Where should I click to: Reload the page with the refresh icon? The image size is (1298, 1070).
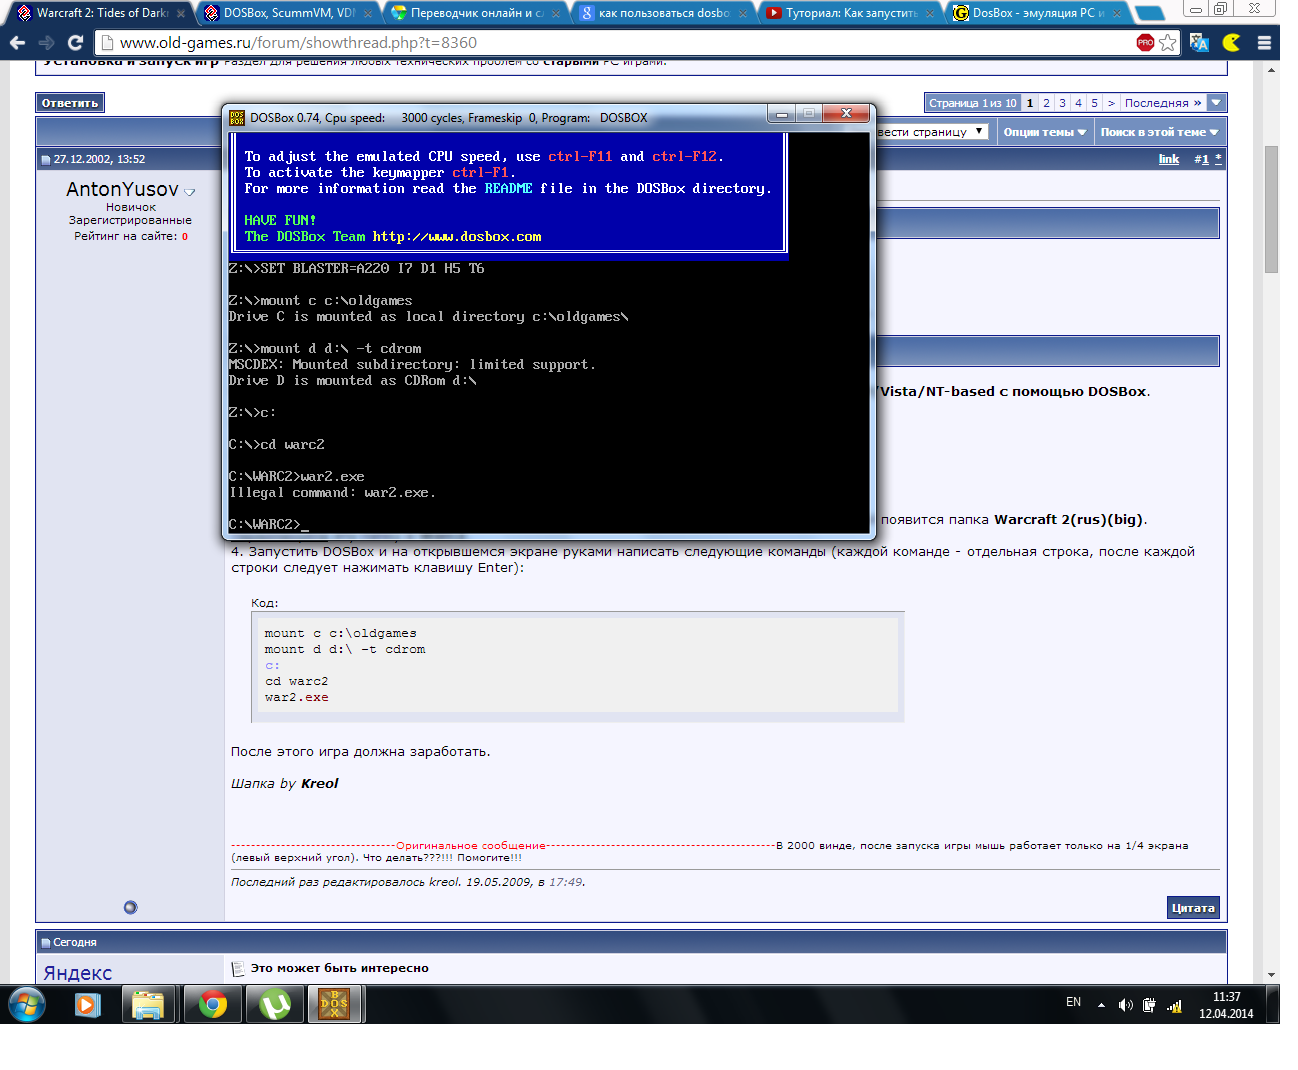point(75,43)
